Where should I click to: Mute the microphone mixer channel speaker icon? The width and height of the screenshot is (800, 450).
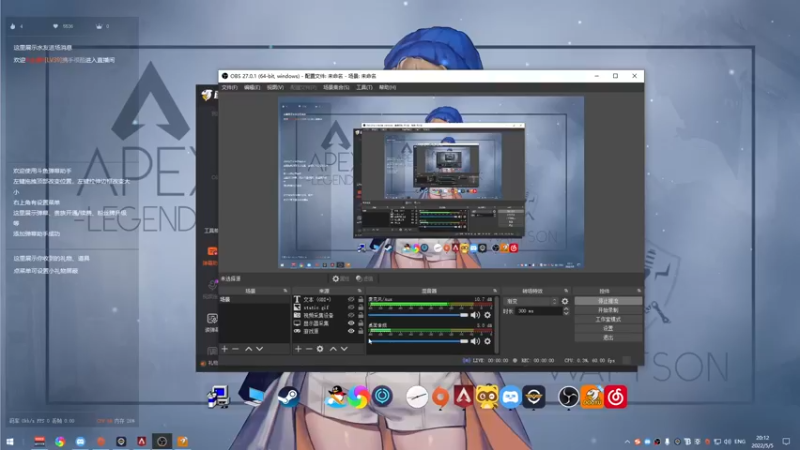point(476,315)
